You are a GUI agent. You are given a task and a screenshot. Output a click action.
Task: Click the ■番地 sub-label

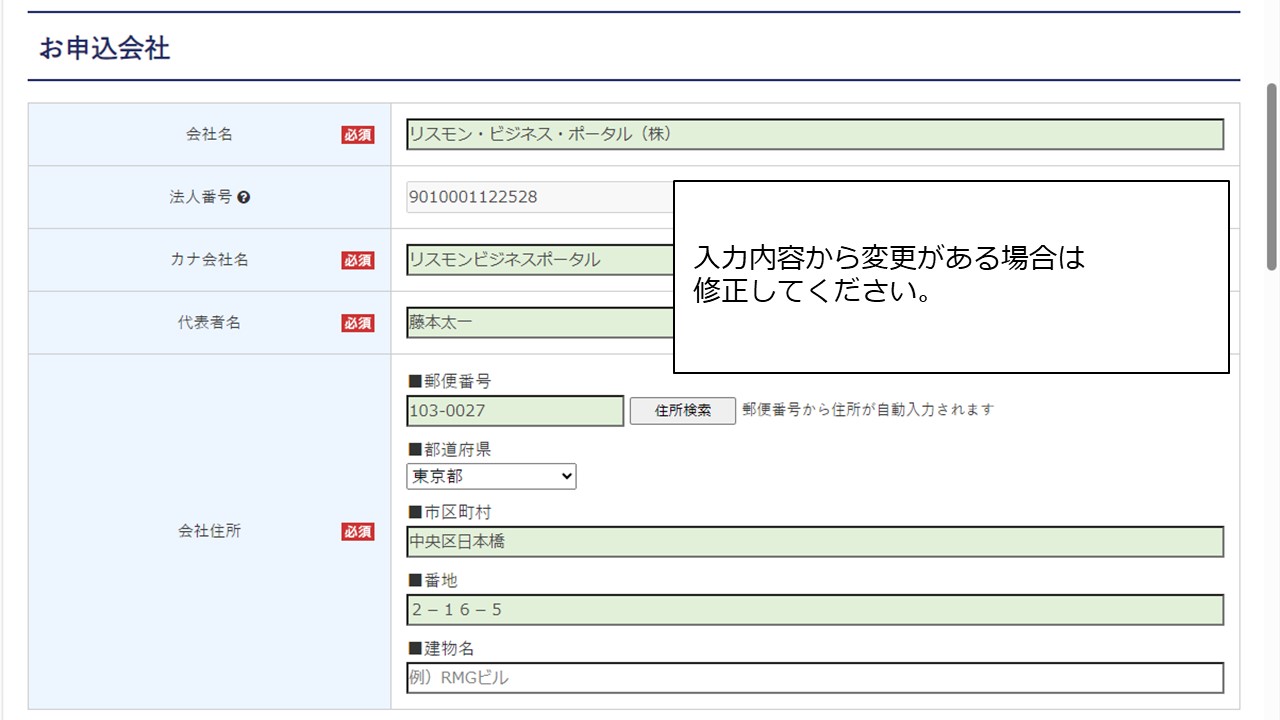click(433, 581)
